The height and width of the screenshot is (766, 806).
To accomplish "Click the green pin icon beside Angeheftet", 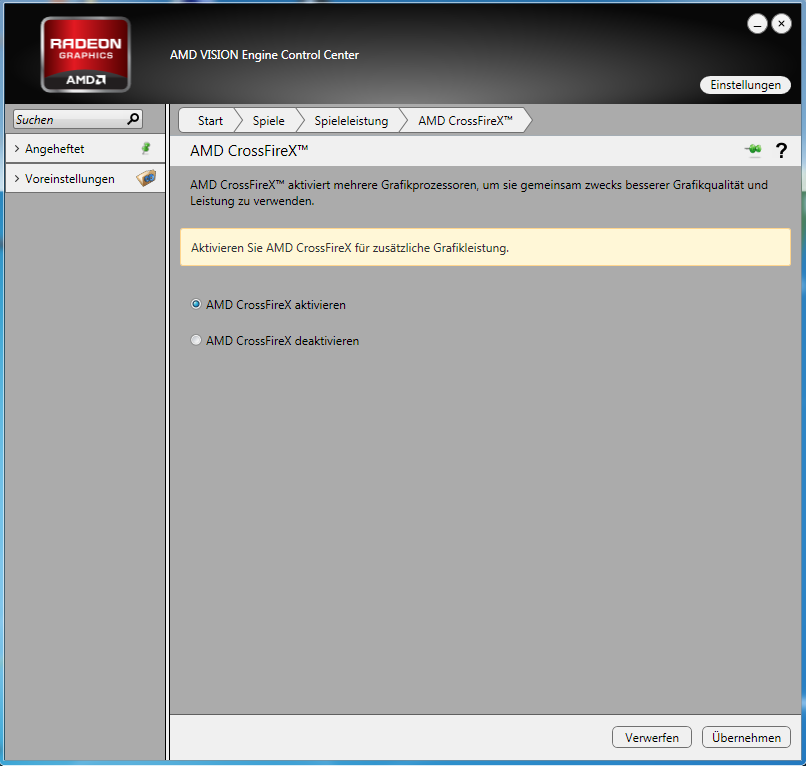I will point(146,149).
